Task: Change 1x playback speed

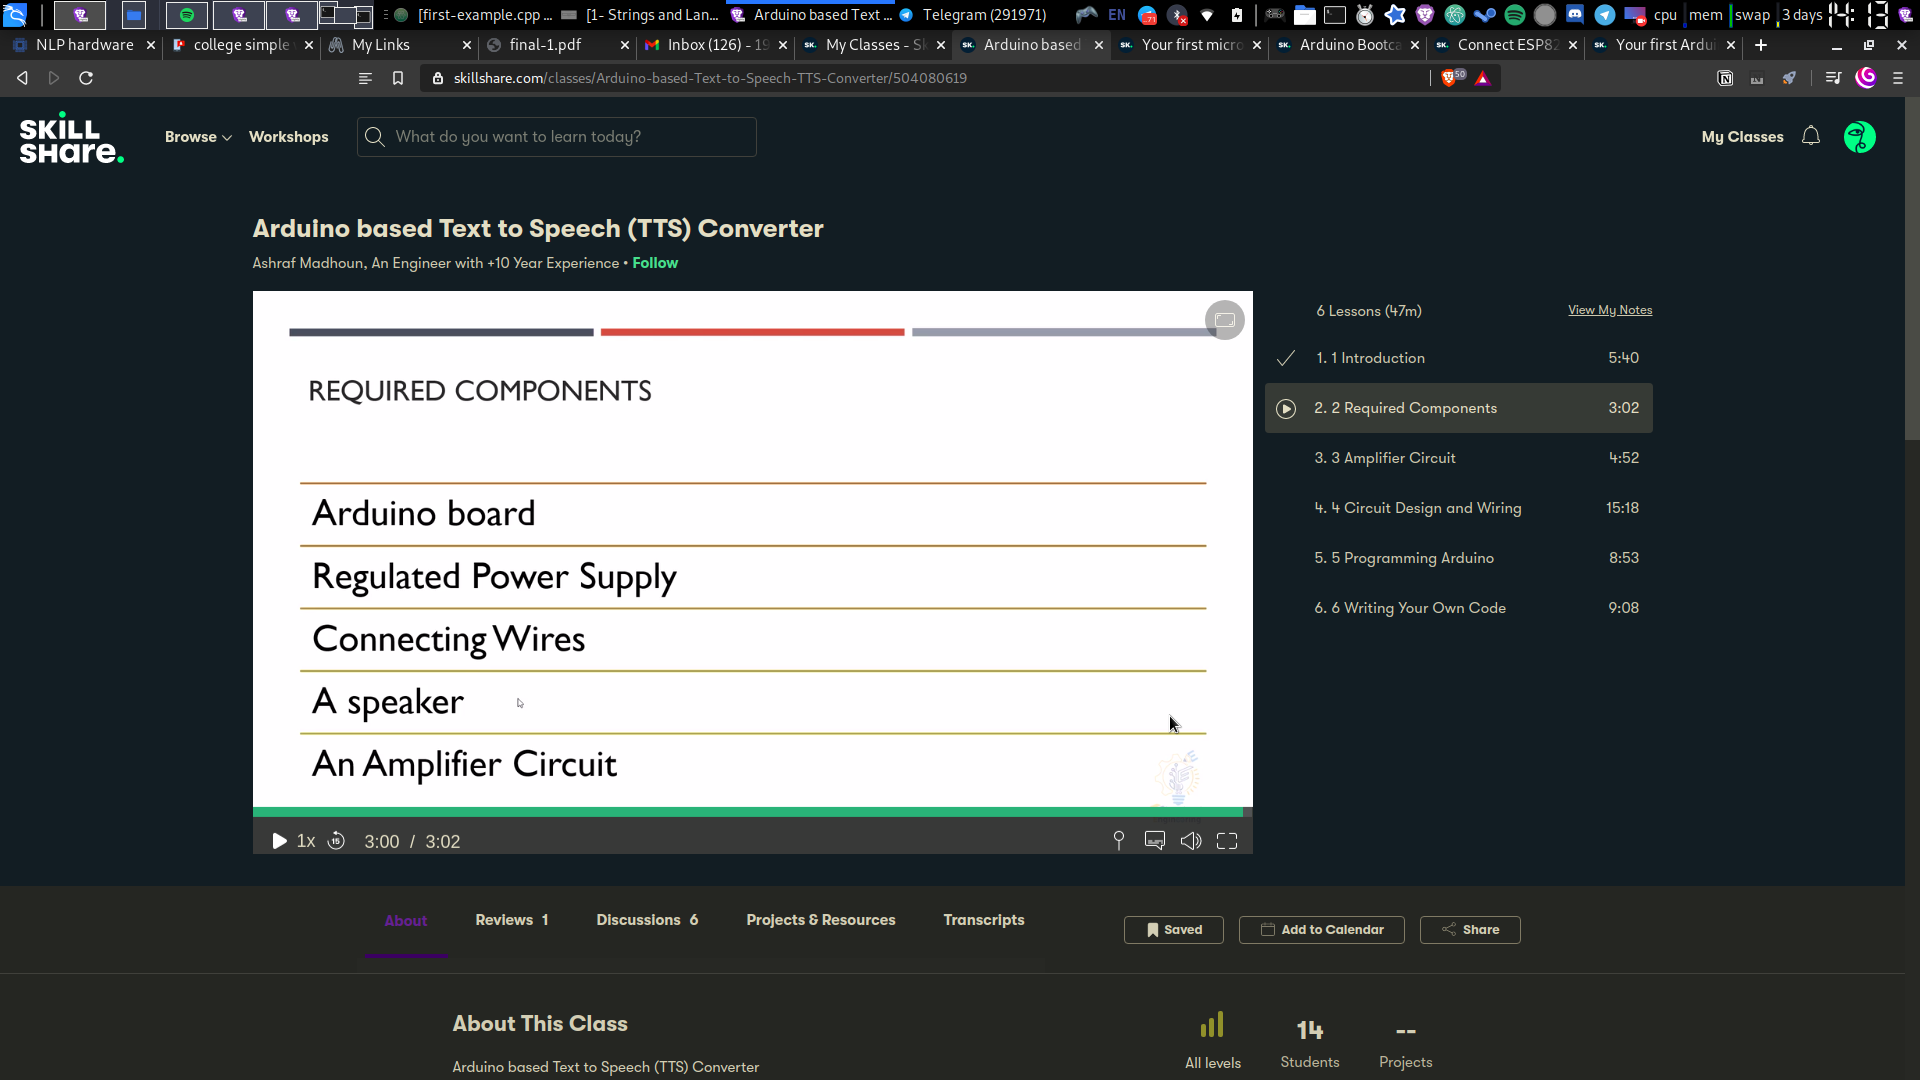Action: click(x=306, y=841)
